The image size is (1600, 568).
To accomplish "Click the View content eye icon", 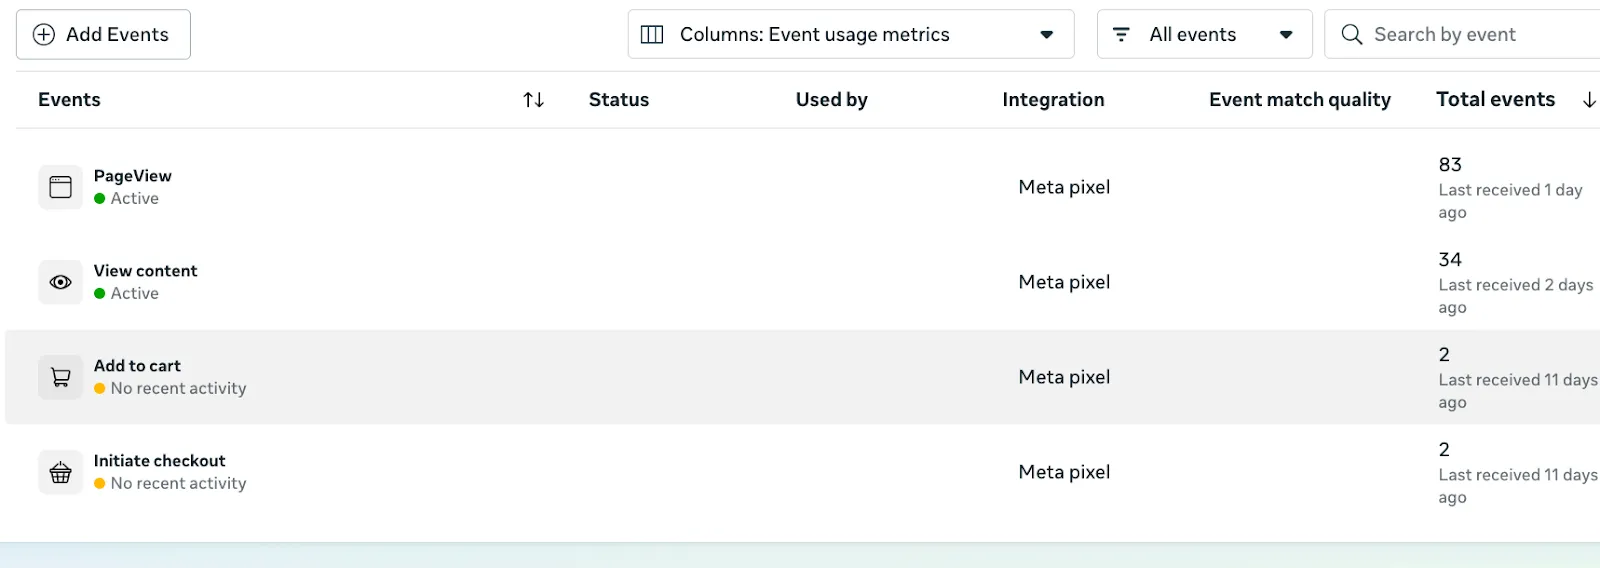I will pos(61,282).
